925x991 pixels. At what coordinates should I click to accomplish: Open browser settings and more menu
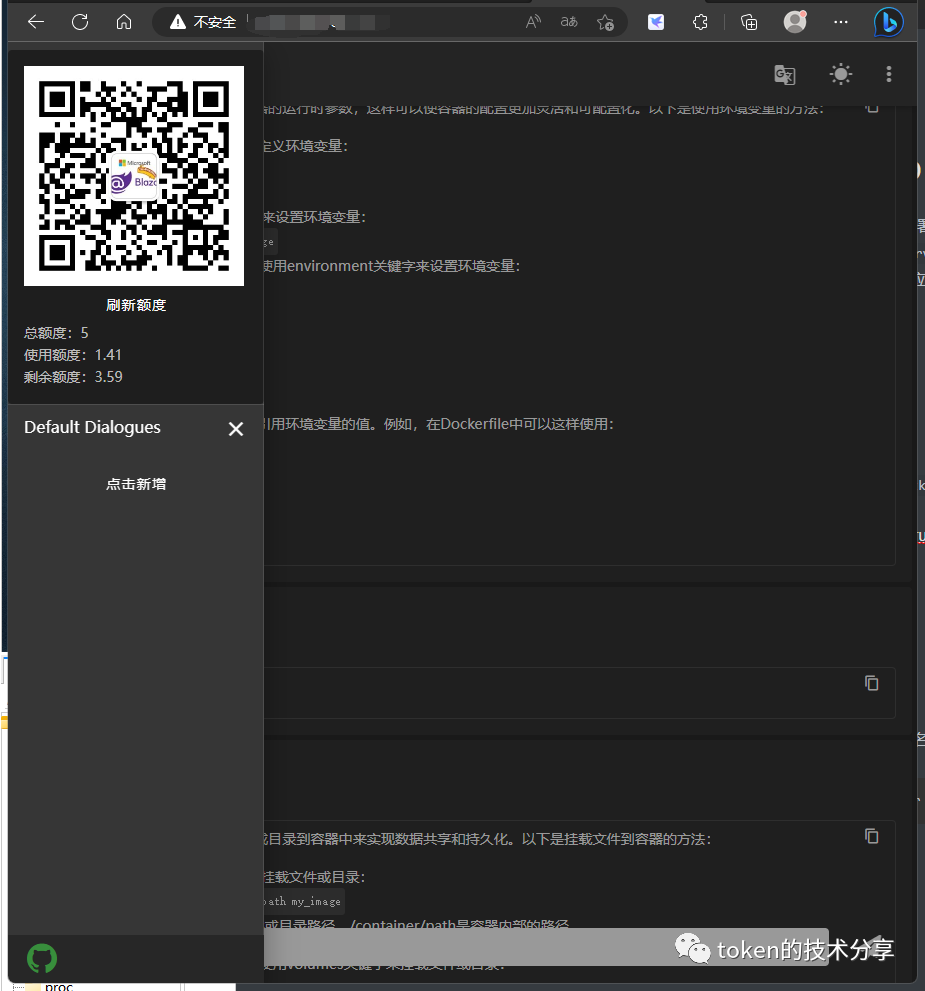pyautogui.click(x=840, y=22)
